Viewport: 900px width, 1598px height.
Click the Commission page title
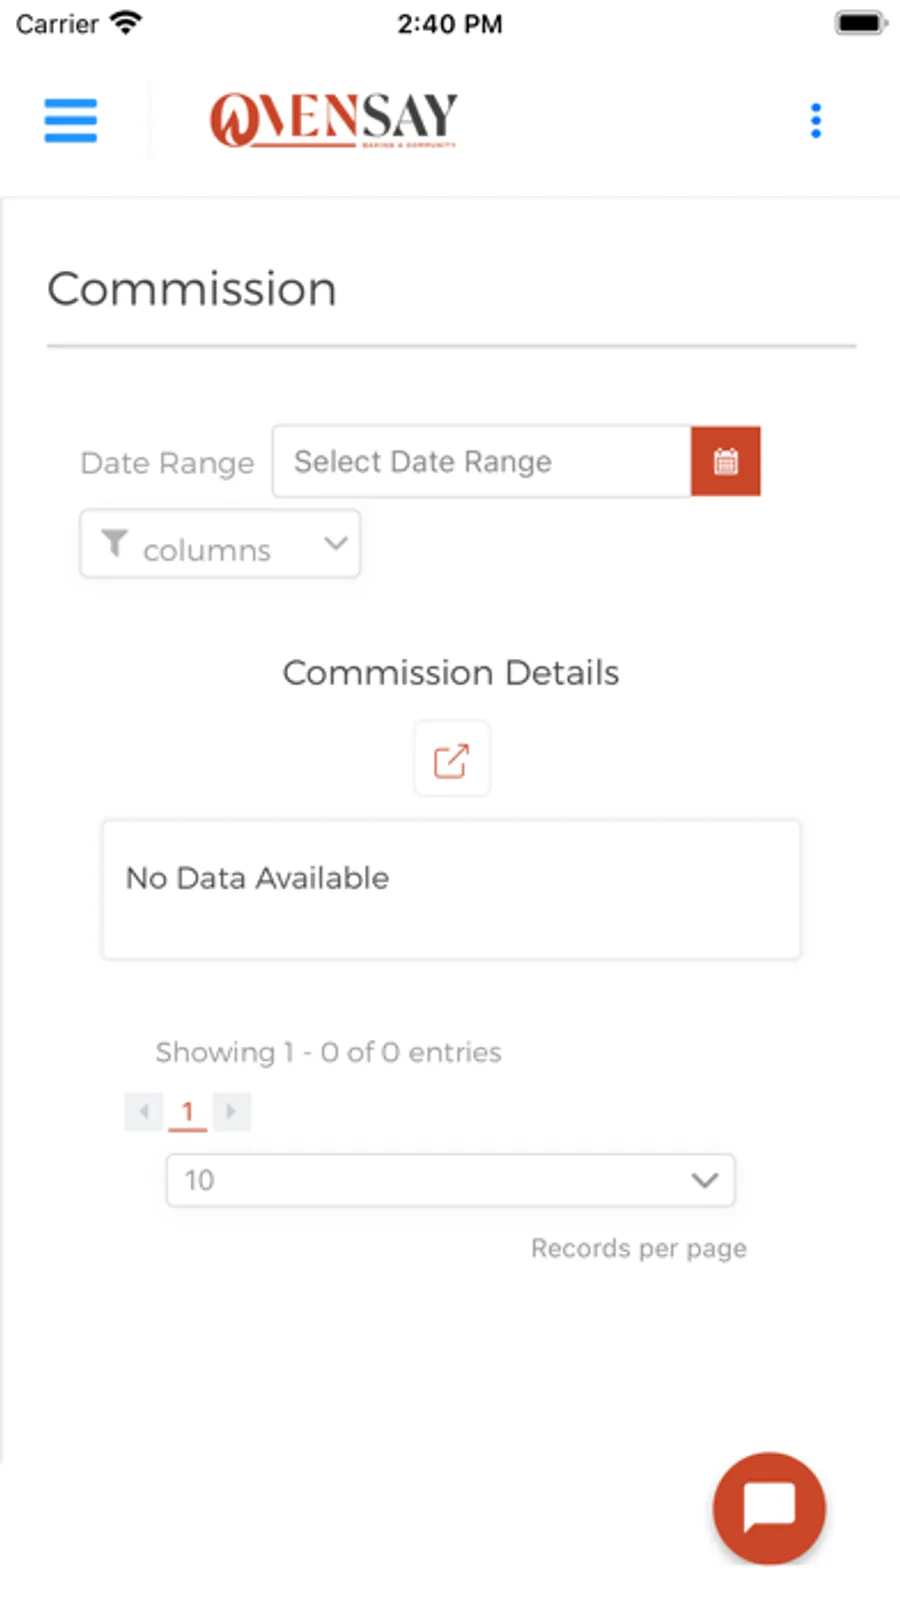coord(192,289)
